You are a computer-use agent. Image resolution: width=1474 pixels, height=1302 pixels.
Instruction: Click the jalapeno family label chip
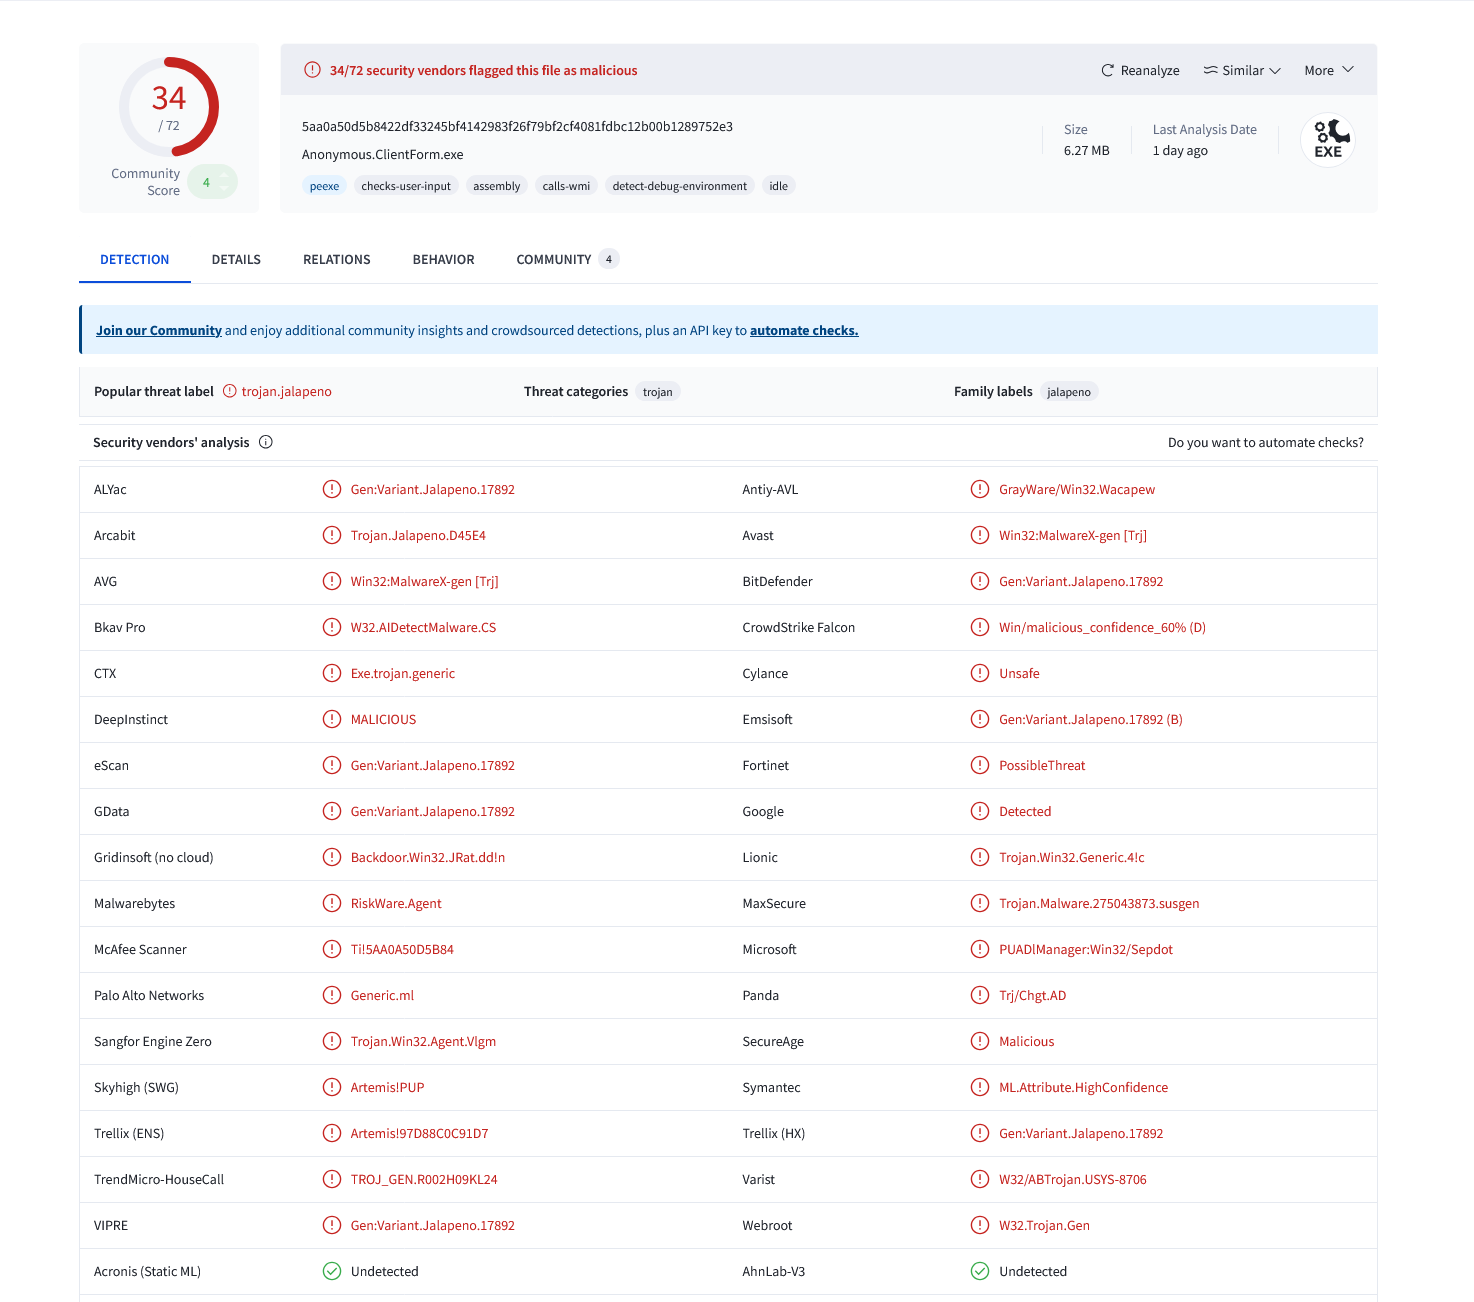pyautogui.click(x=1069, y=392)
